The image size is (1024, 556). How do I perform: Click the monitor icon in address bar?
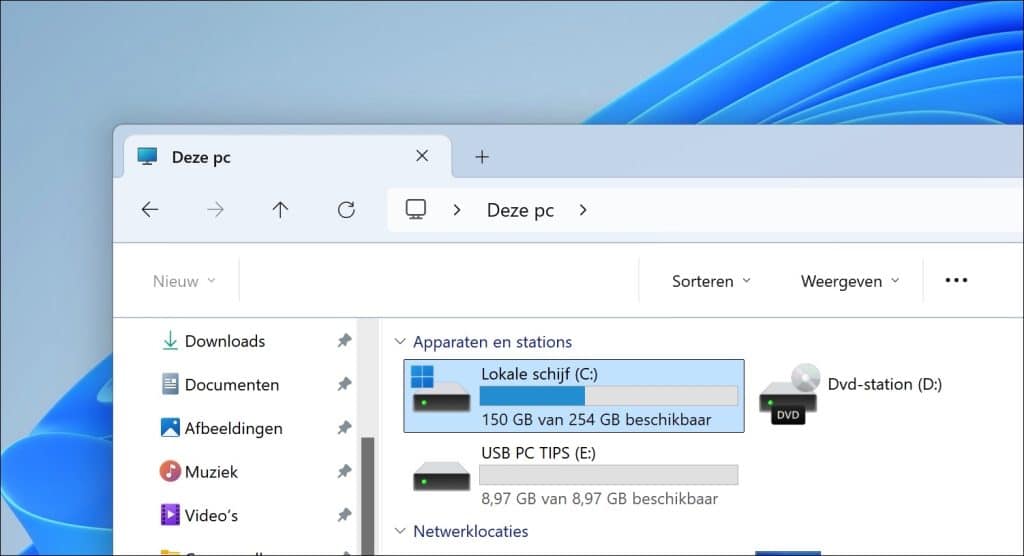click(415, 210)
